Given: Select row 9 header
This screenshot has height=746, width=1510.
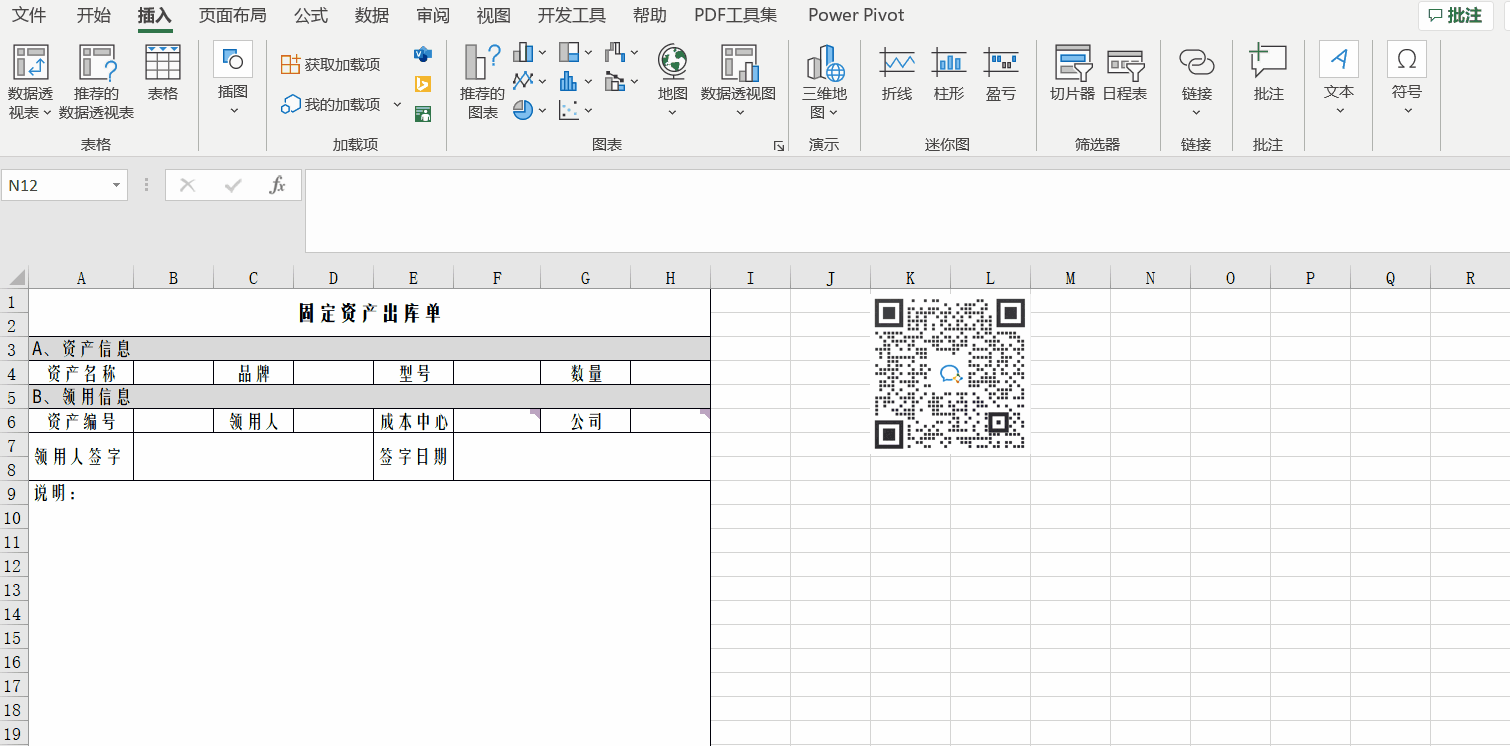Looking at the screenshot, I should pos(13,493).
